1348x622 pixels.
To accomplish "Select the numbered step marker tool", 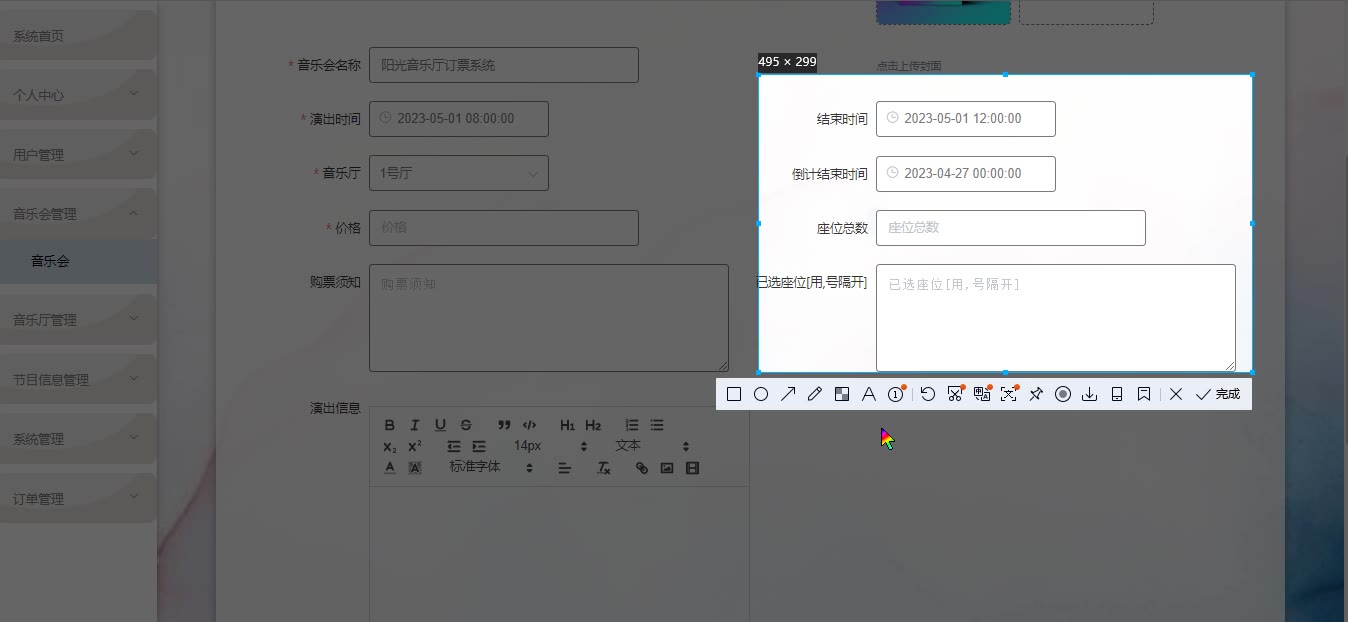I will click(x=896, y=394).
